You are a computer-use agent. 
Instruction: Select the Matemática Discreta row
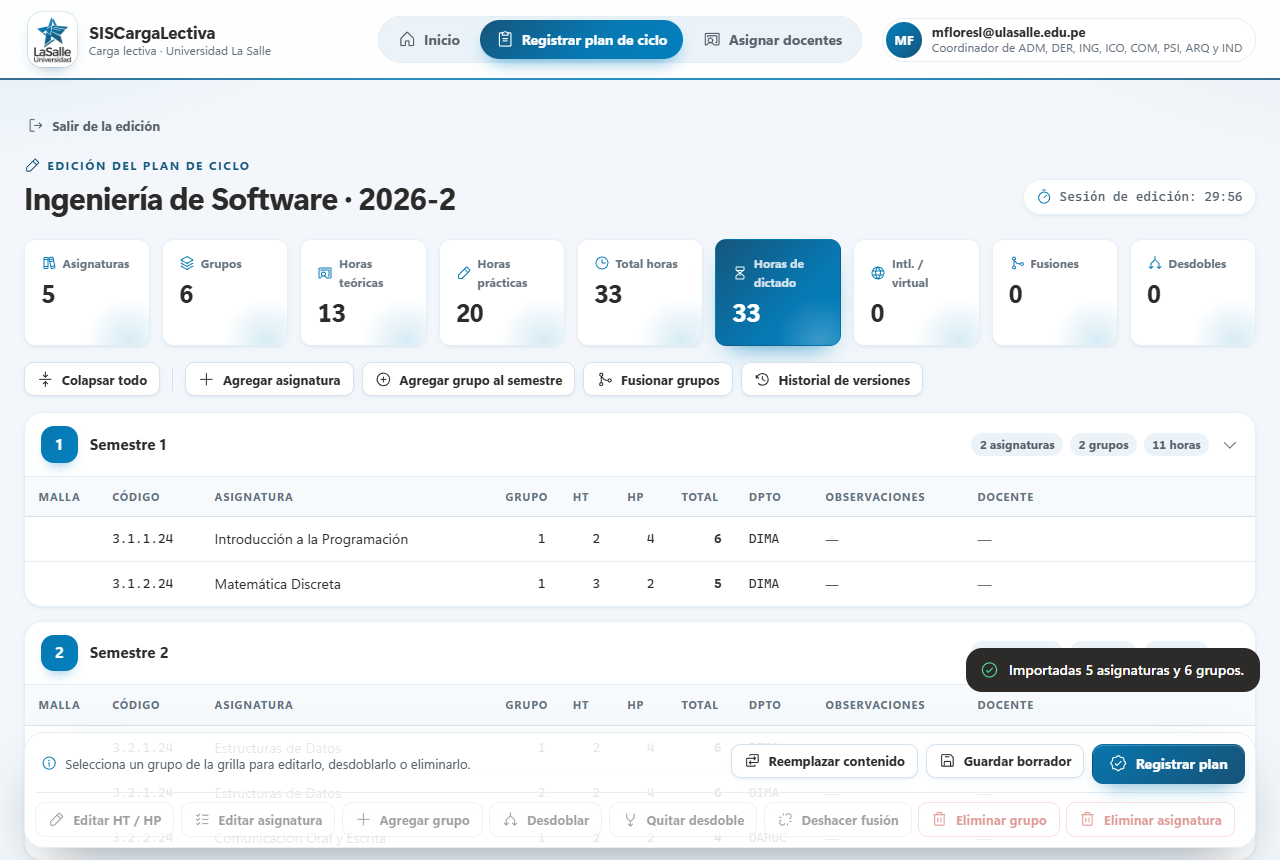[x=640, y=584]
